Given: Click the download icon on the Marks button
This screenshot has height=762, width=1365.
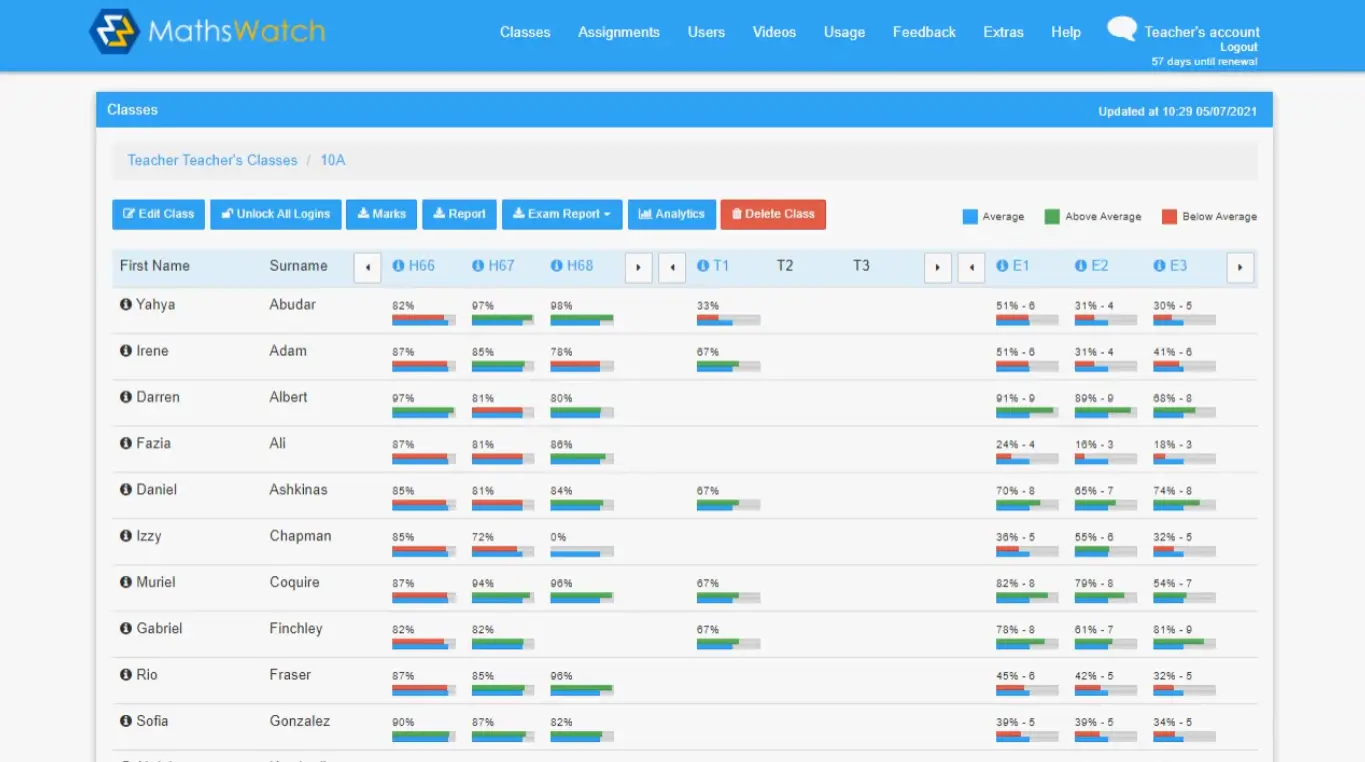Looking at the screenshot, I should 362,214.
